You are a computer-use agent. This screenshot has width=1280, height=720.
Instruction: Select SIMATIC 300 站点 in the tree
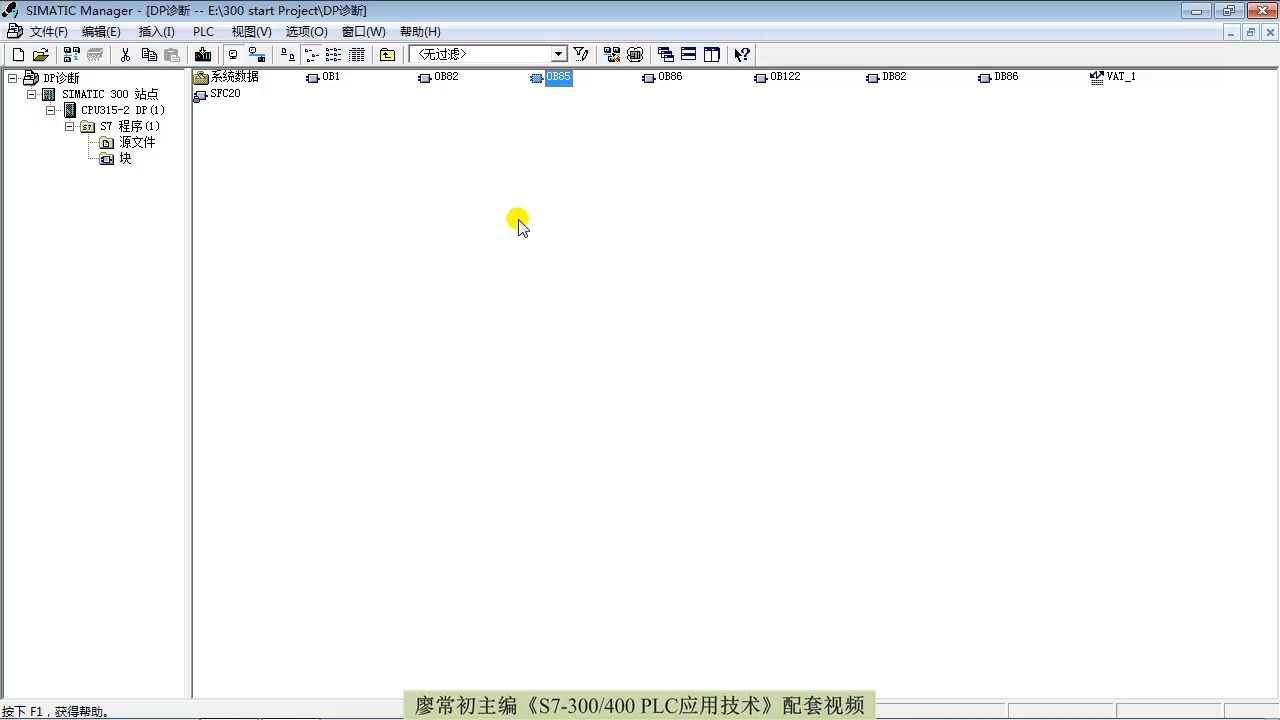pyautogui.click(x=110, y=94)
